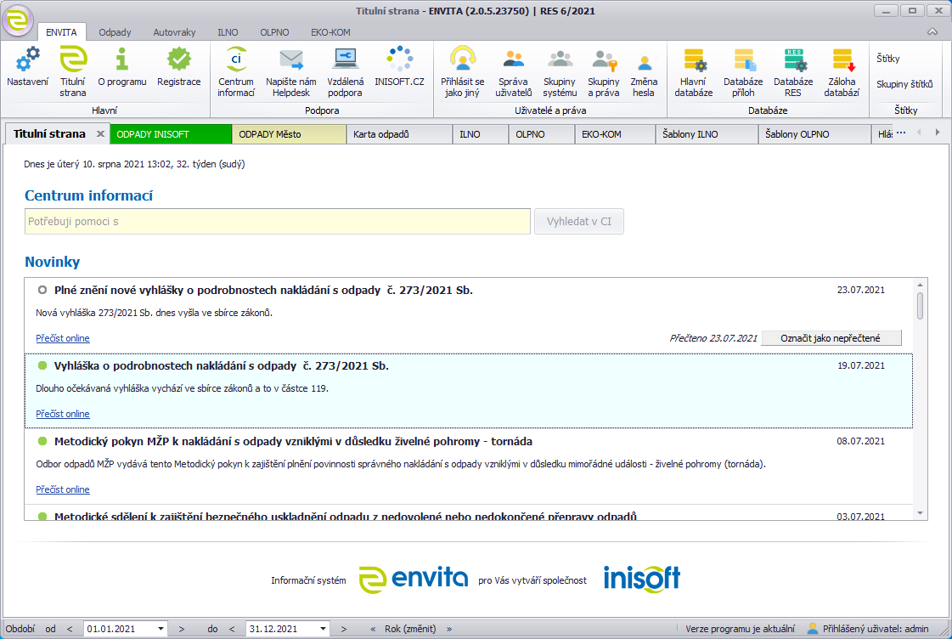Click the news list scroll-down arrow
Image resolution: width=952 pixels, height=639 pixels.
coord(920,513)
